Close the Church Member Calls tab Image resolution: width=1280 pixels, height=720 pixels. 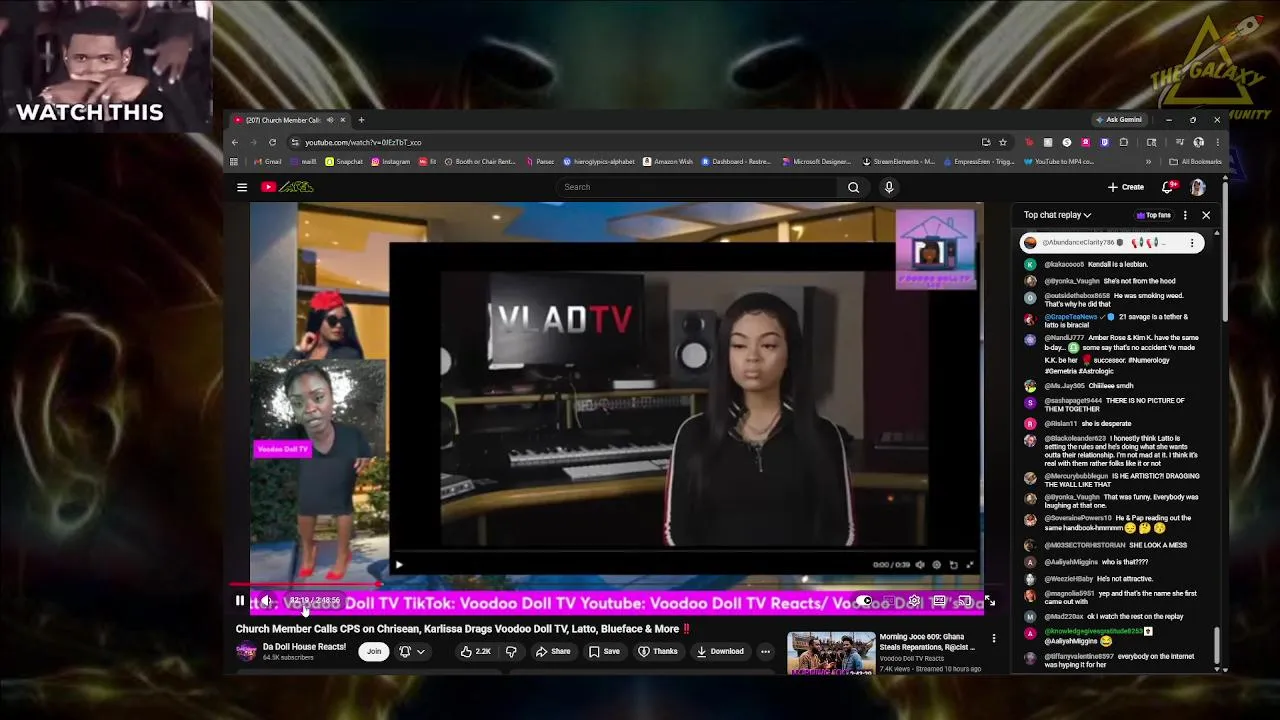[x=342, y=120]
